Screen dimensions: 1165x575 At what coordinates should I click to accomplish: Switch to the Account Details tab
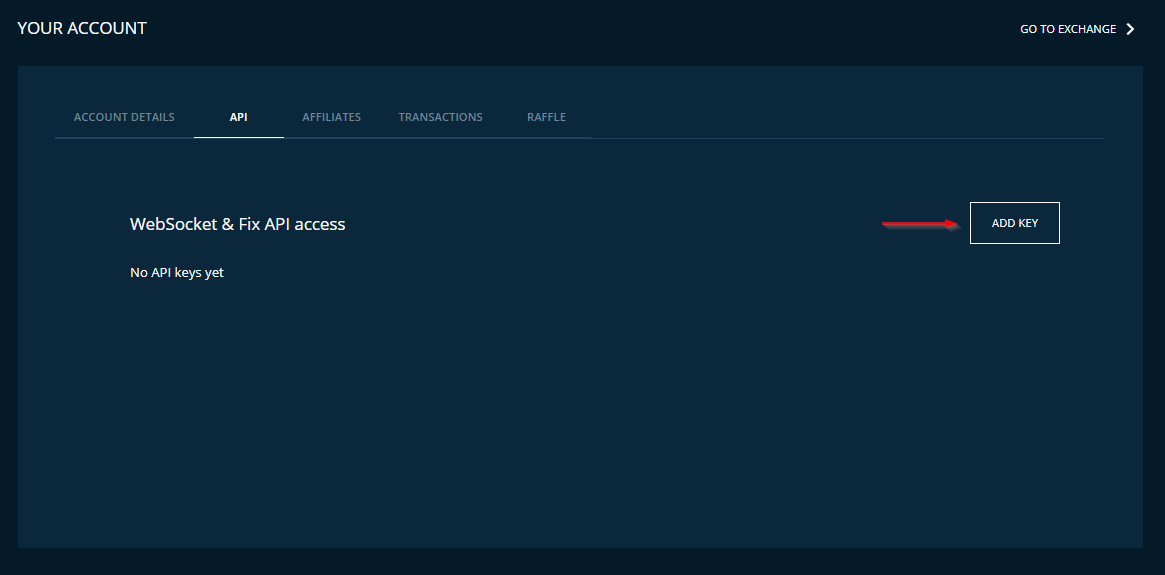coord(124,117)
